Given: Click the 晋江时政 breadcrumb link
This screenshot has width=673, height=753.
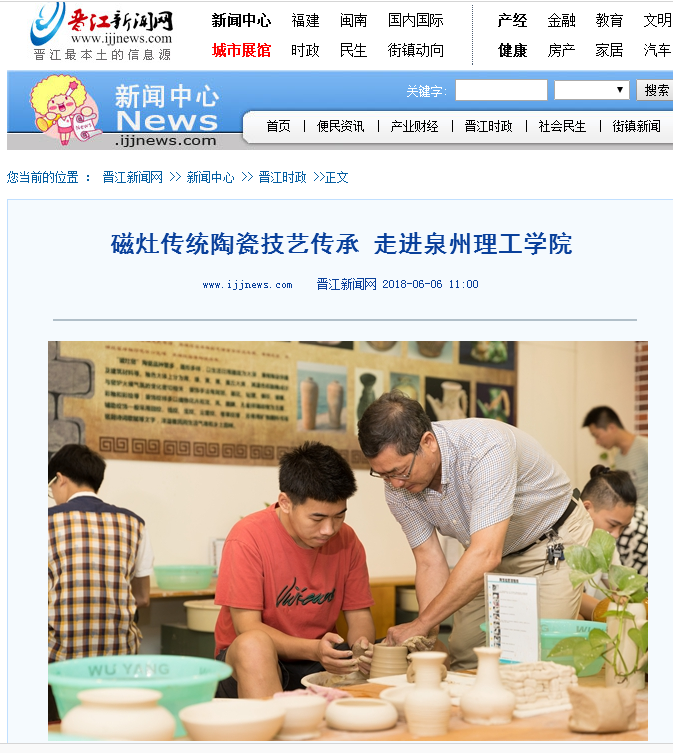Looking at the screenshot, I should [x=282, y=178].
